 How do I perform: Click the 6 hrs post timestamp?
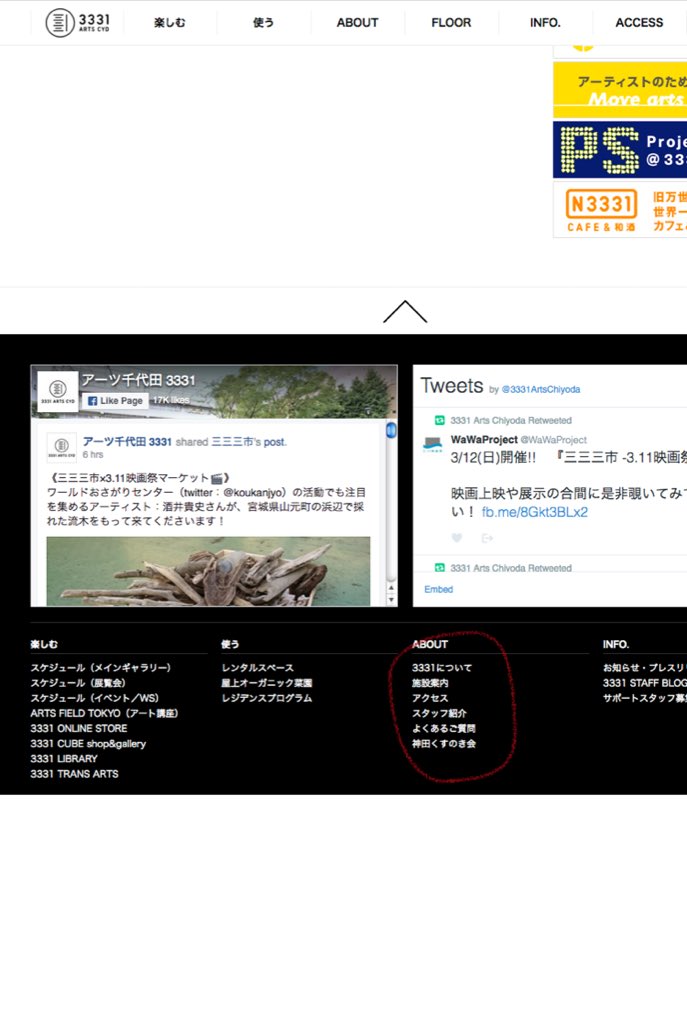(93, 455)
